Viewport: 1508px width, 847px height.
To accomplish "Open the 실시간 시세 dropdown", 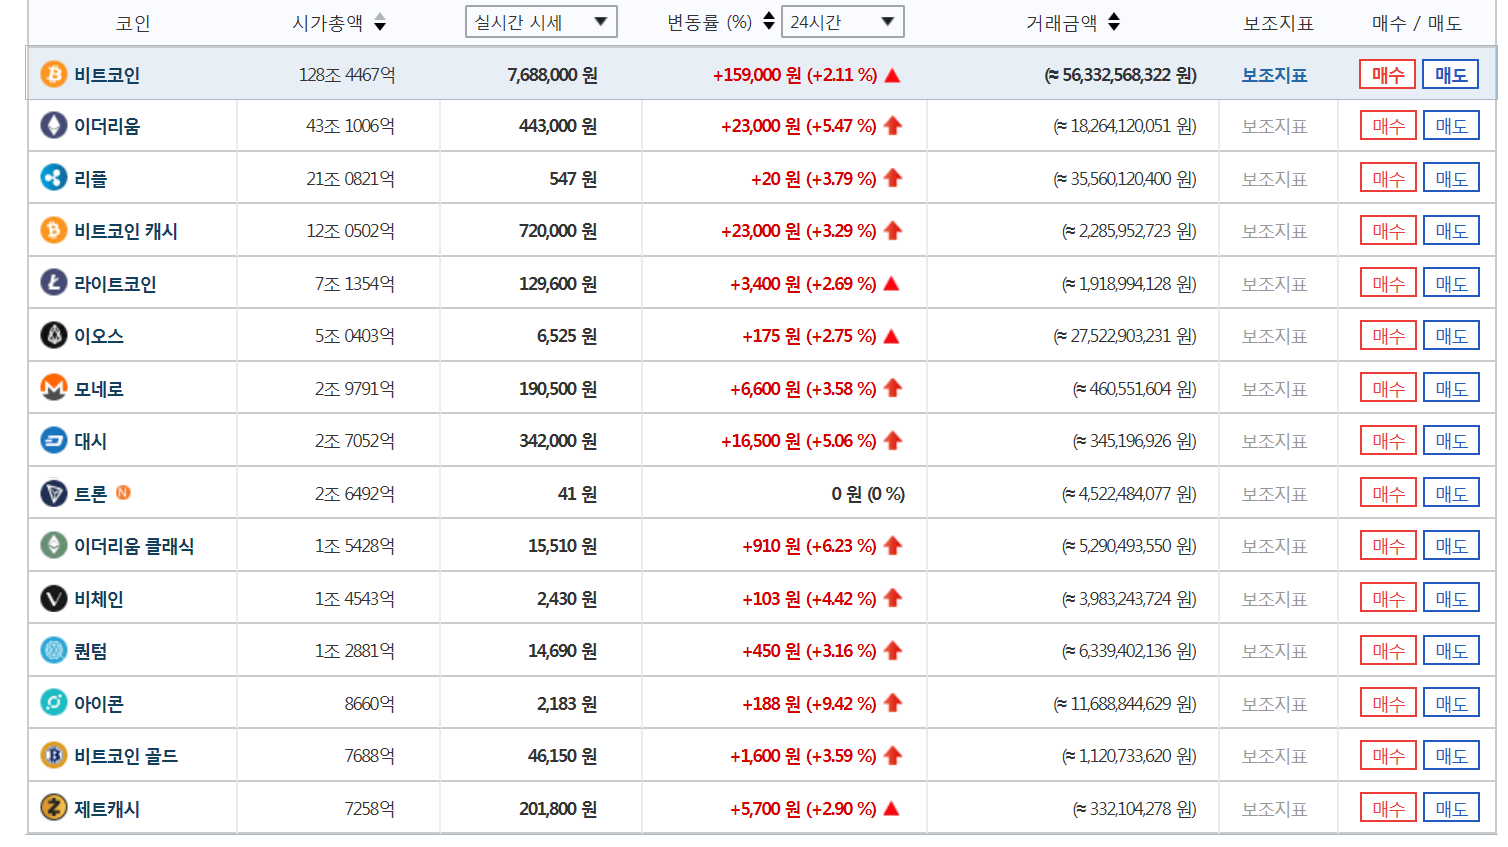I will click(541, 22).
